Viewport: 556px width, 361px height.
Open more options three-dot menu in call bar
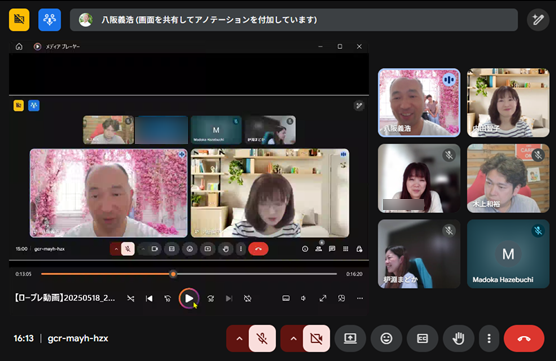coord(489,338)
